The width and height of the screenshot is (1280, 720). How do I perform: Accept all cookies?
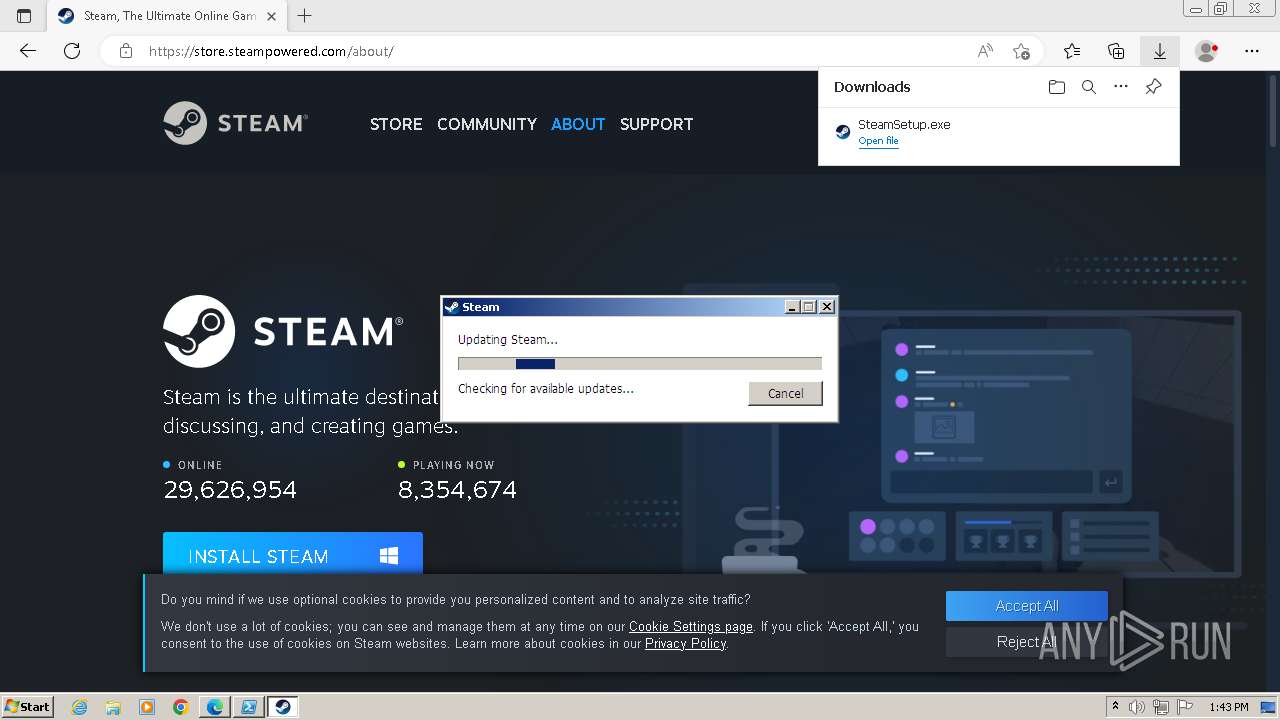tap(1026, 606)
